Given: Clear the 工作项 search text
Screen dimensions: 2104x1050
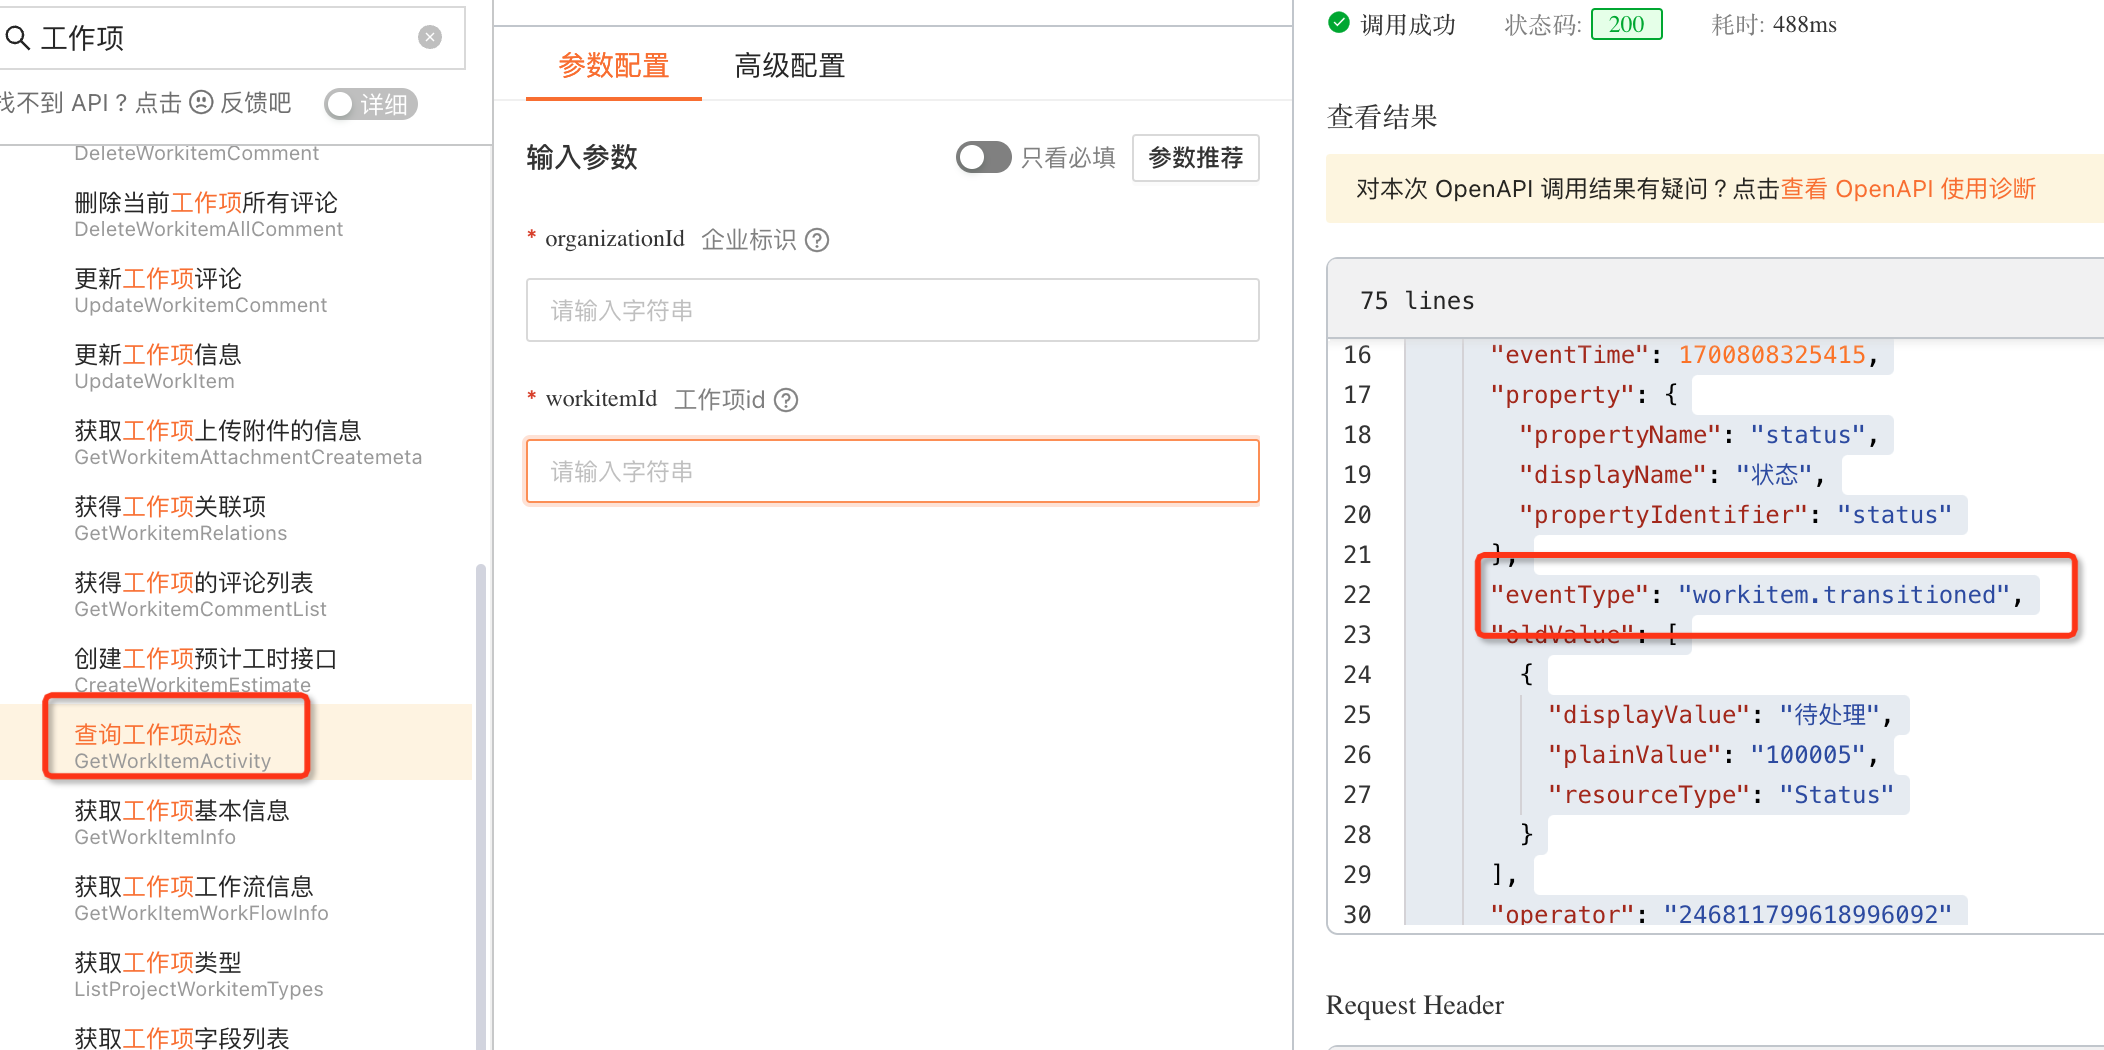Looking at the screenshot, I should 430,38.
